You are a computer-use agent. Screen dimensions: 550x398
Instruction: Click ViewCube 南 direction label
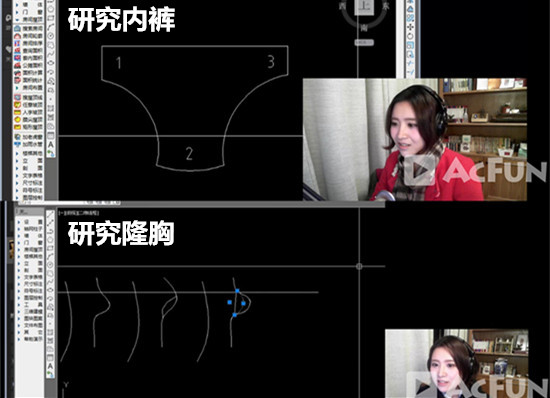pyautogui.click(x=364, y=28)
